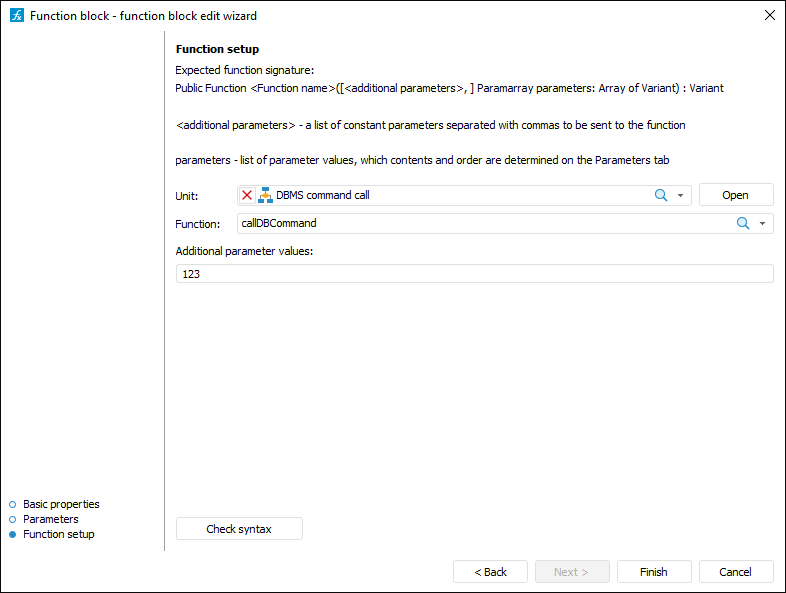The image size is (786, 593).
Task: Click the function block fx title icon
Action: [x=16, y=15]
